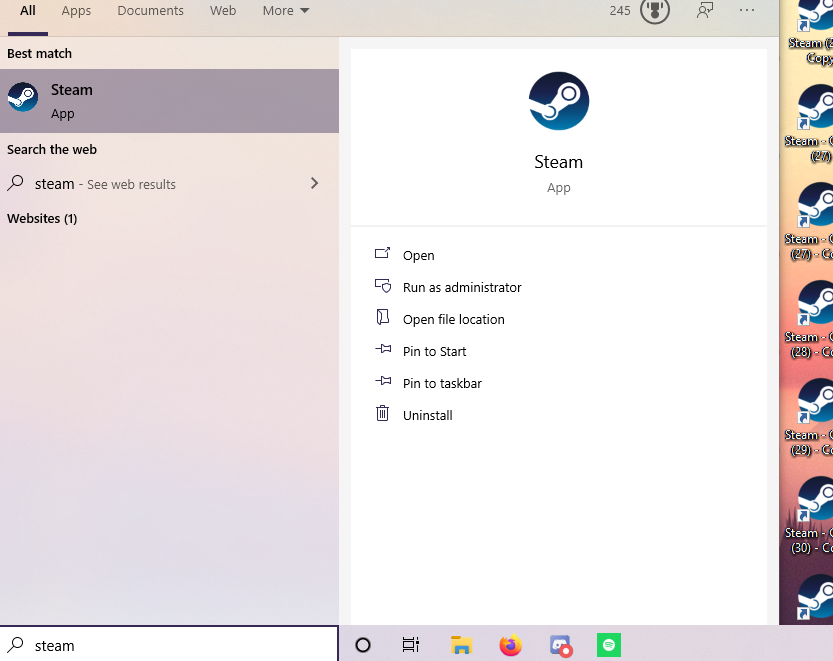Switch to the Documents tab
The height and width of the screenshot is (661, 833).
click(x=150, y=11)
